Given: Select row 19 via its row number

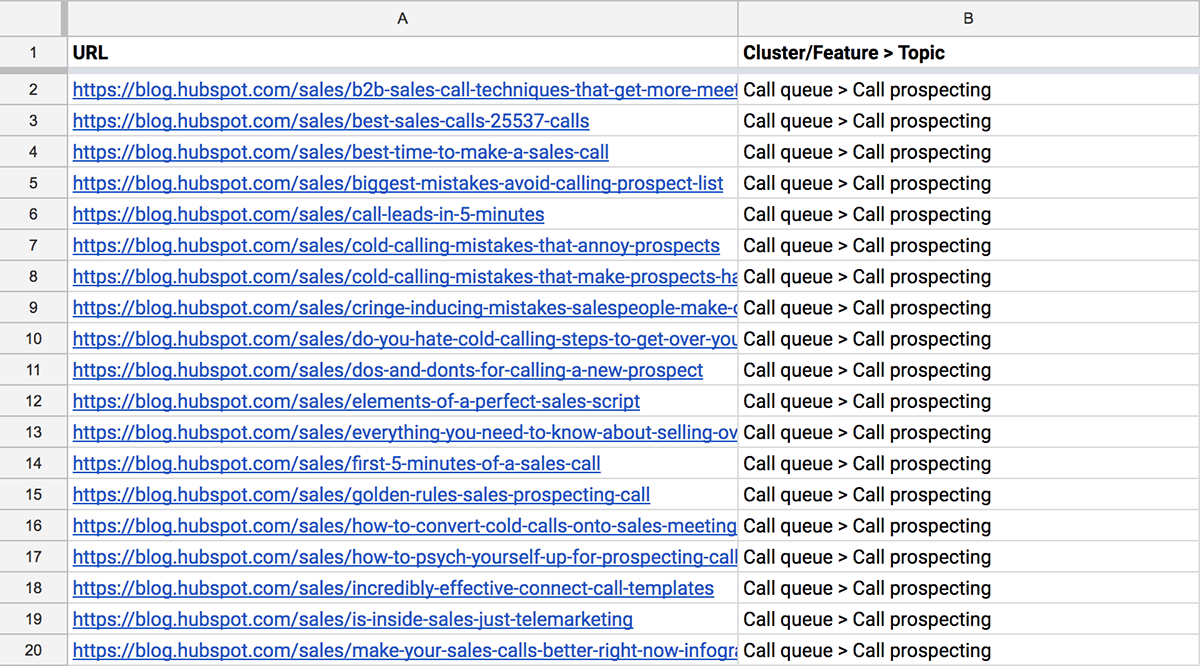Looking at the screenshot, I should tap(33, 619).
